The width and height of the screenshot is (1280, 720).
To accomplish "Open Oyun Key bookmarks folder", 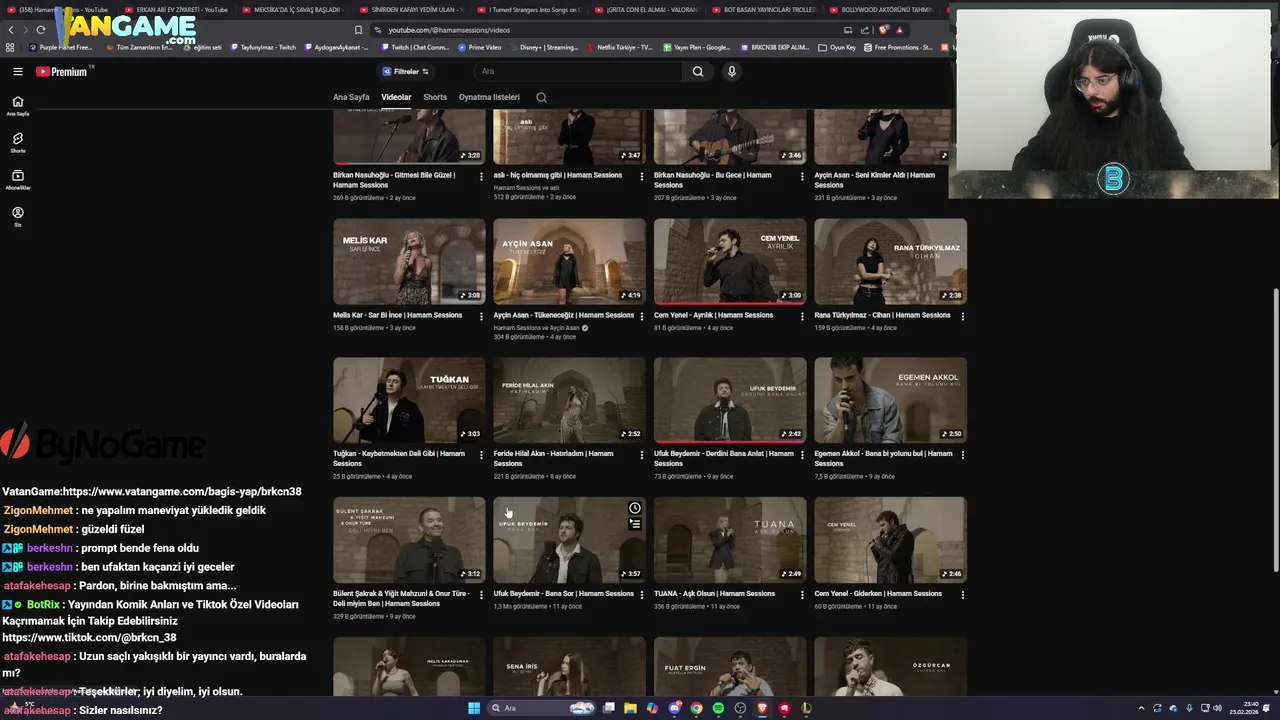I will click(x=837, y=47).
